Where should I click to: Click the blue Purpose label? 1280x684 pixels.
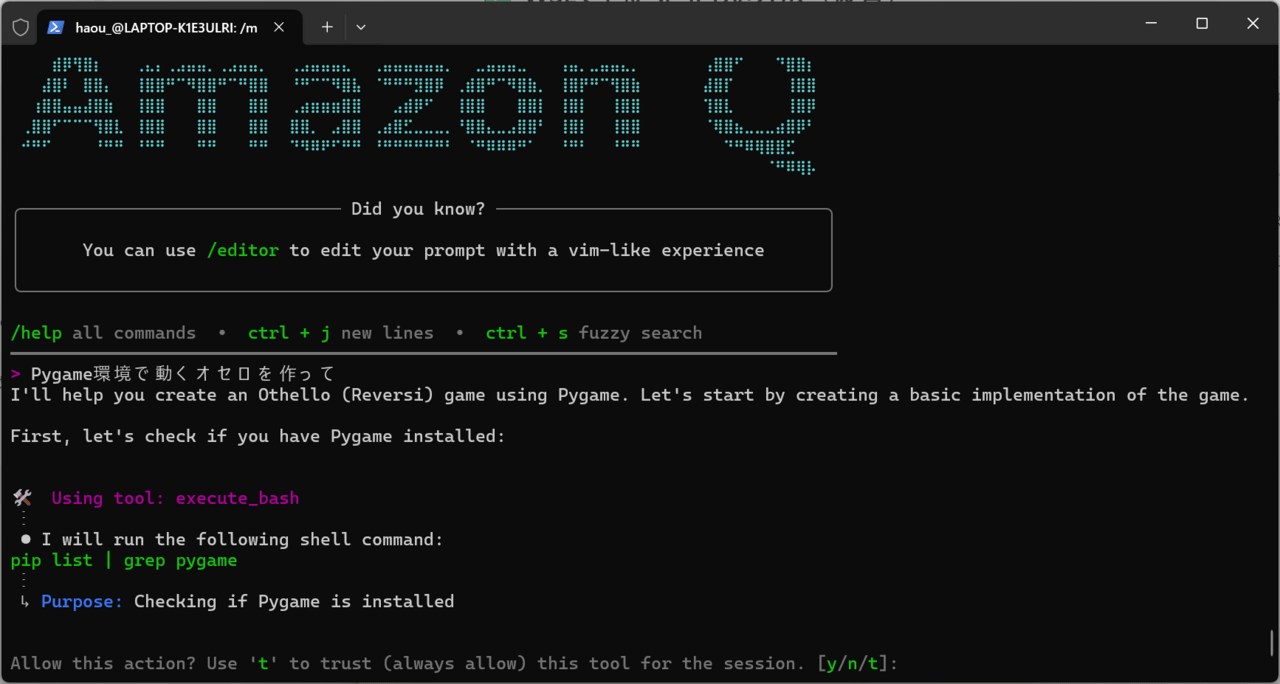tap(82, 601)
